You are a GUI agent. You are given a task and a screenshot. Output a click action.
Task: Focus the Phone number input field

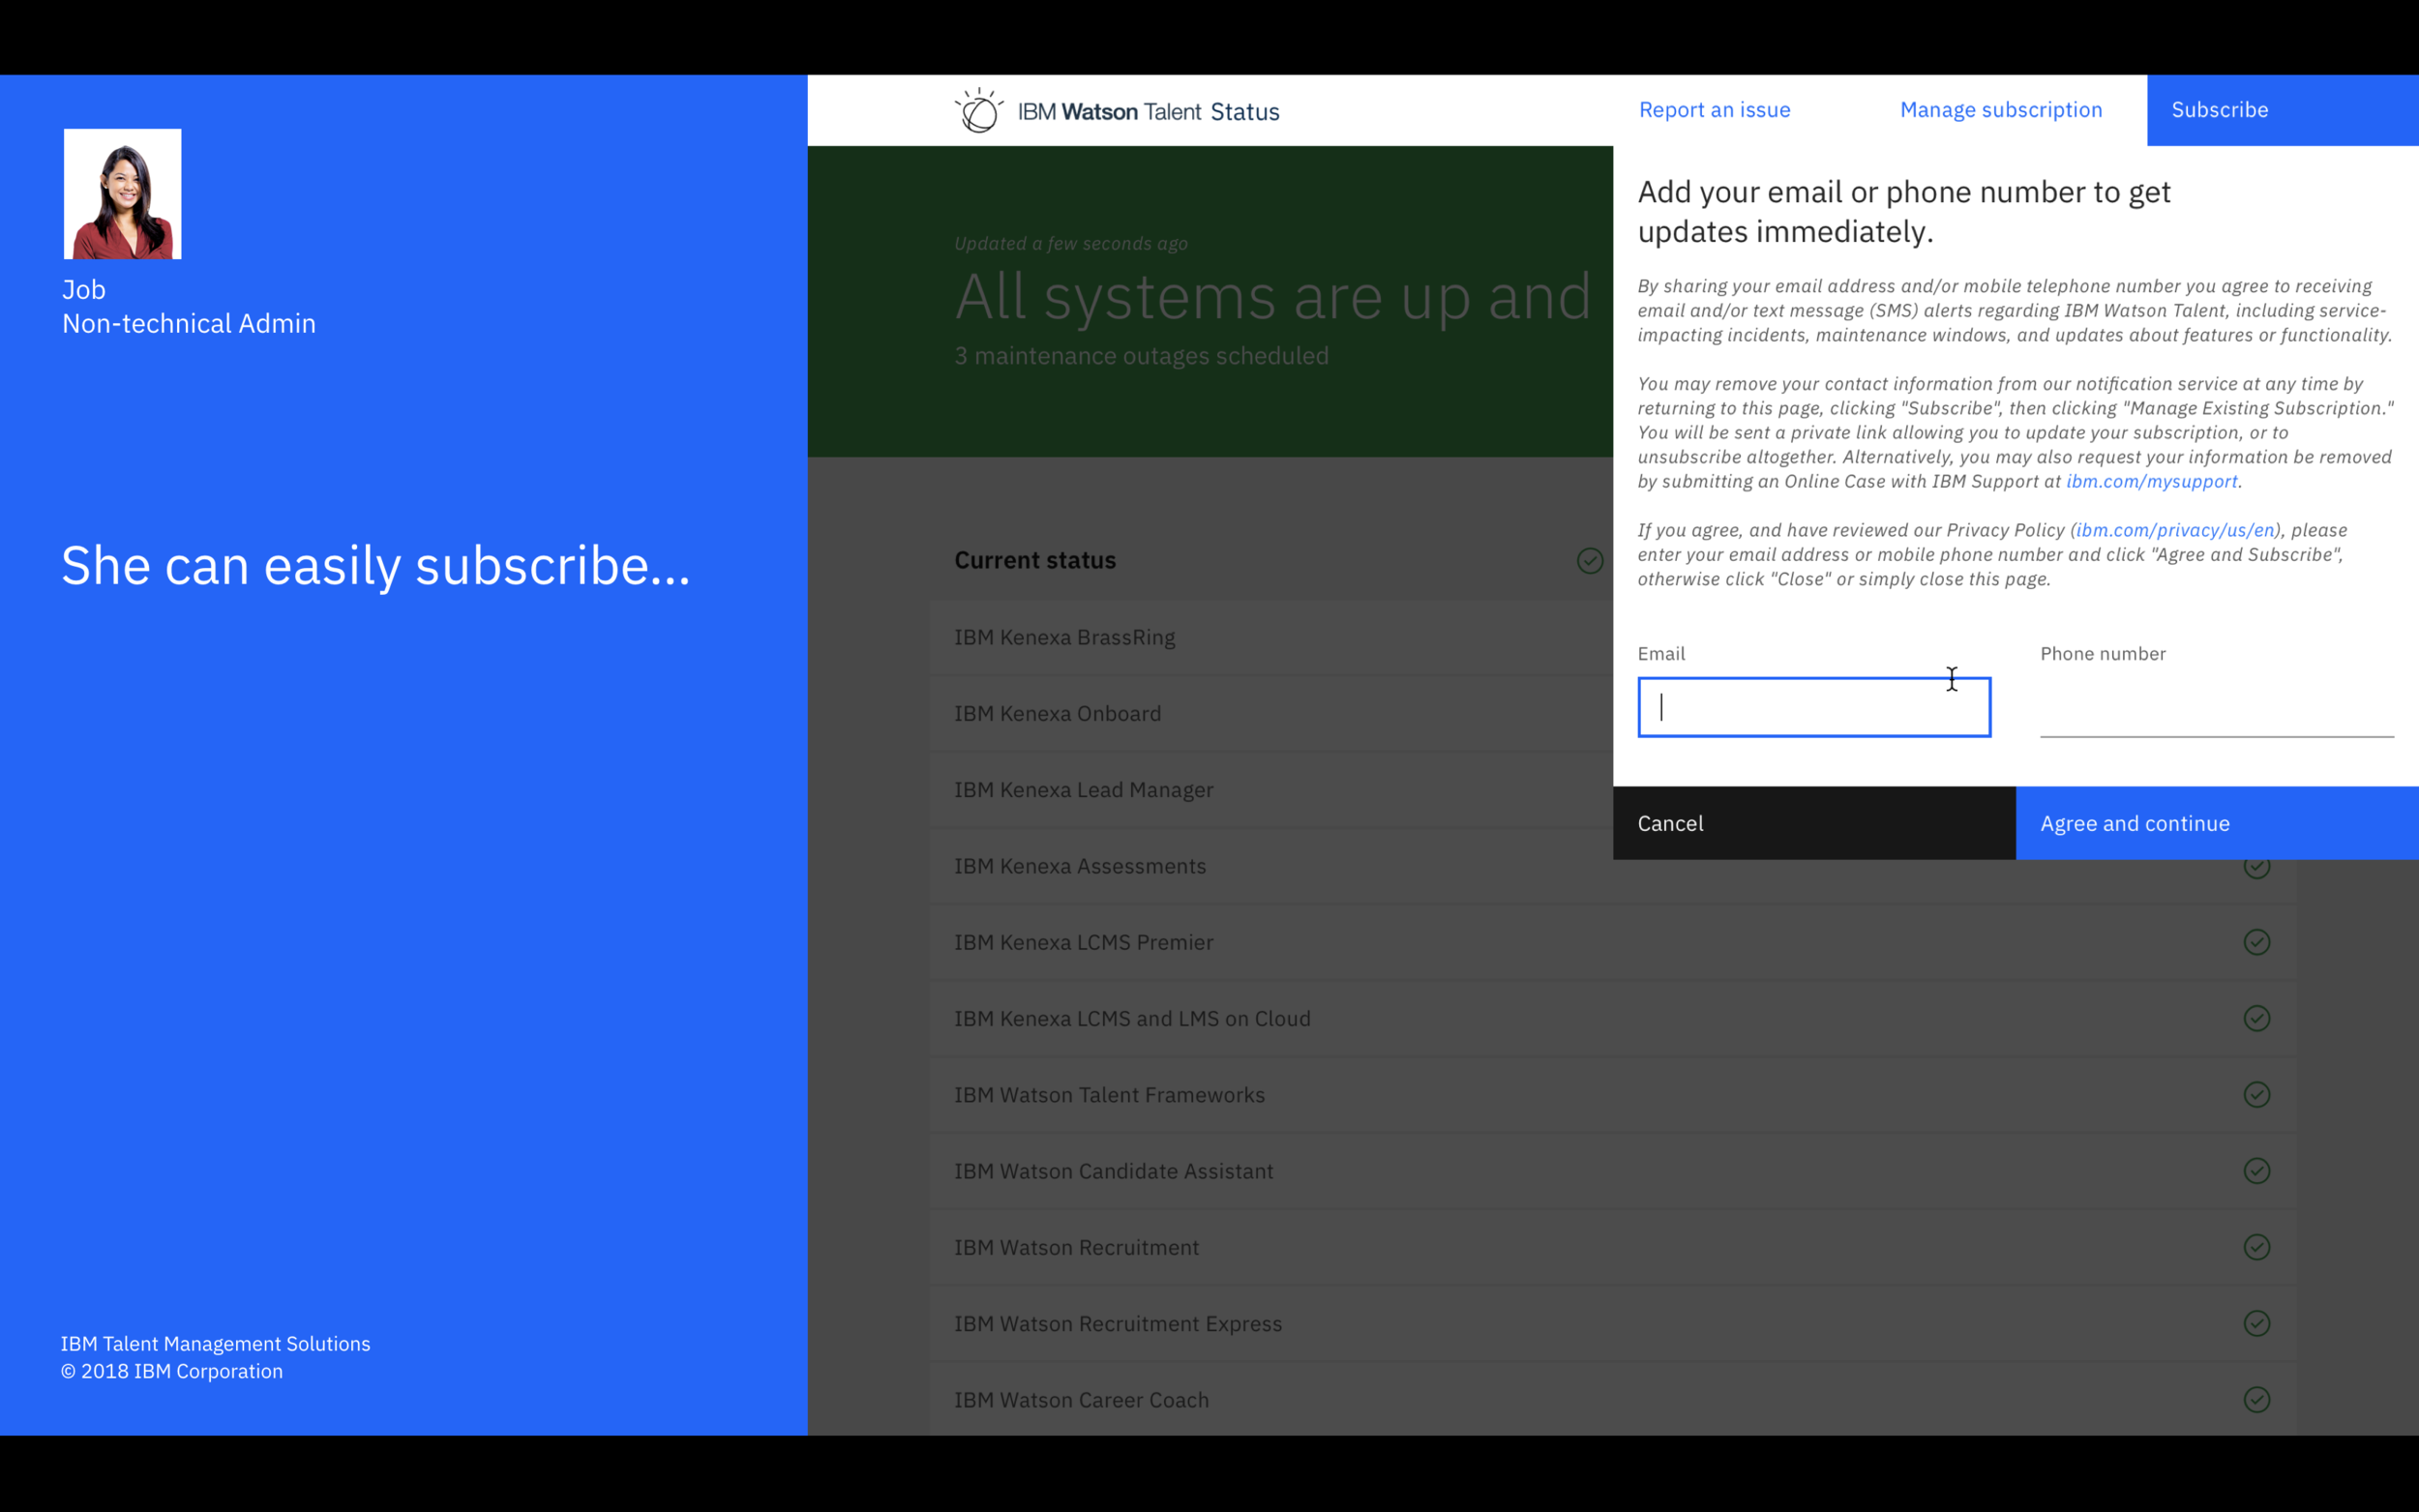click(2216, 707)
